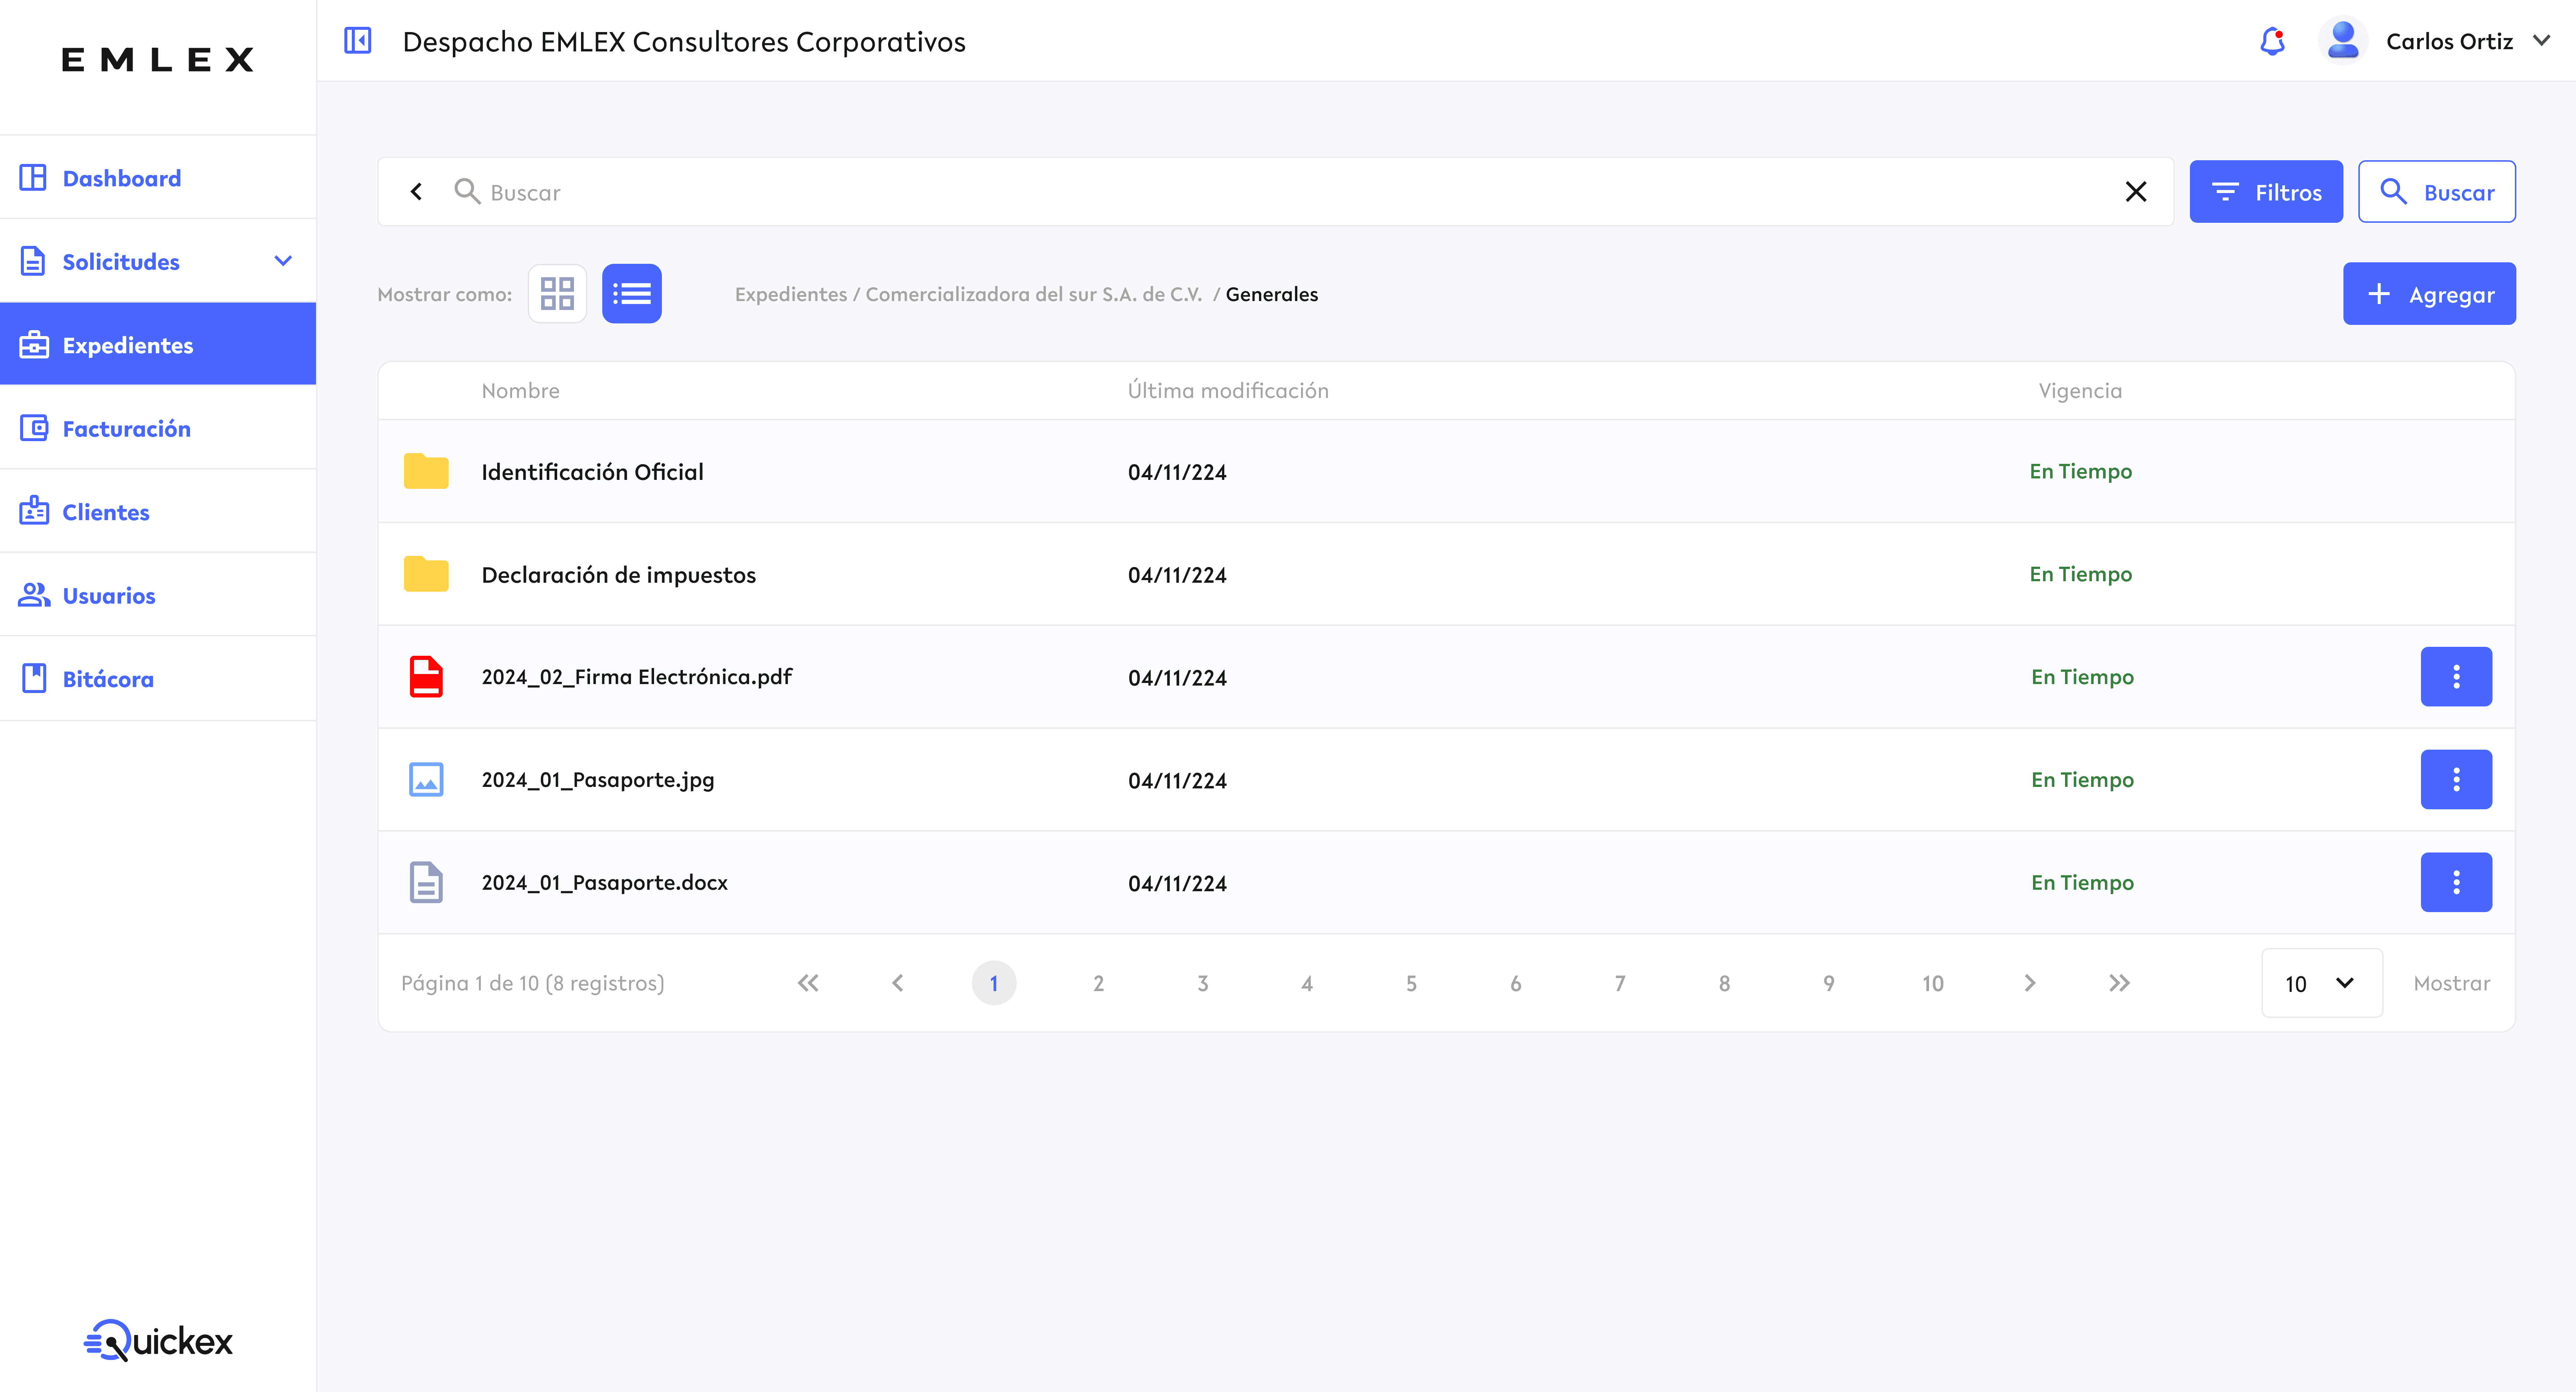Switch to grid view display
Screen dimensions: 2576x1392
point(557,294)
